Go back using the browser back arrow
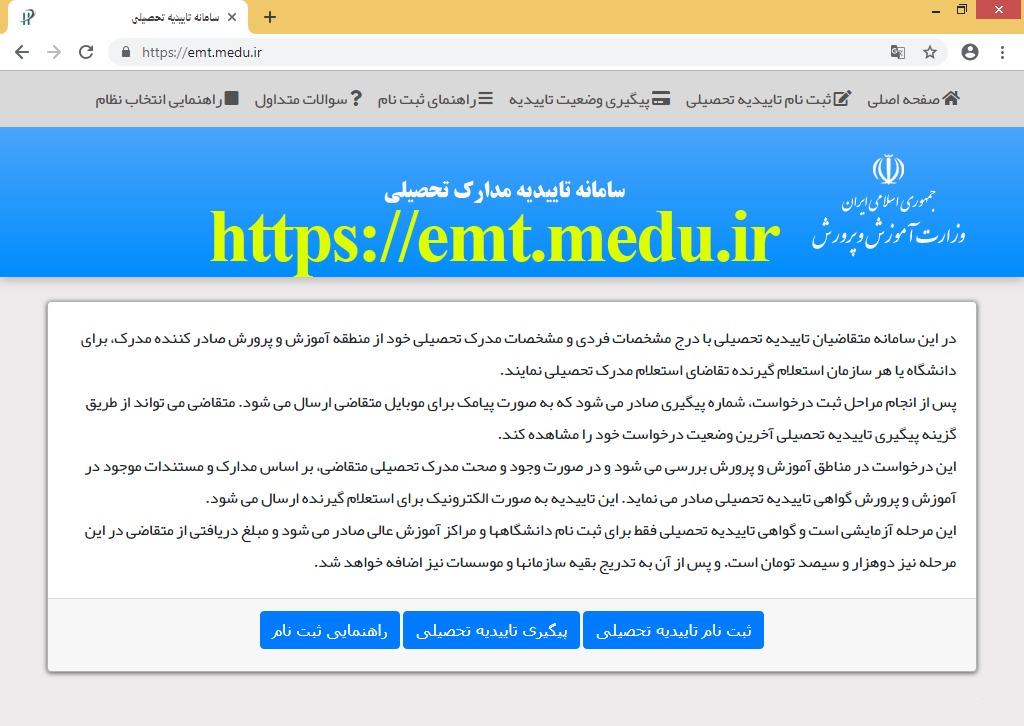Viewport: 1024px width, 726px height. point(22,52)
